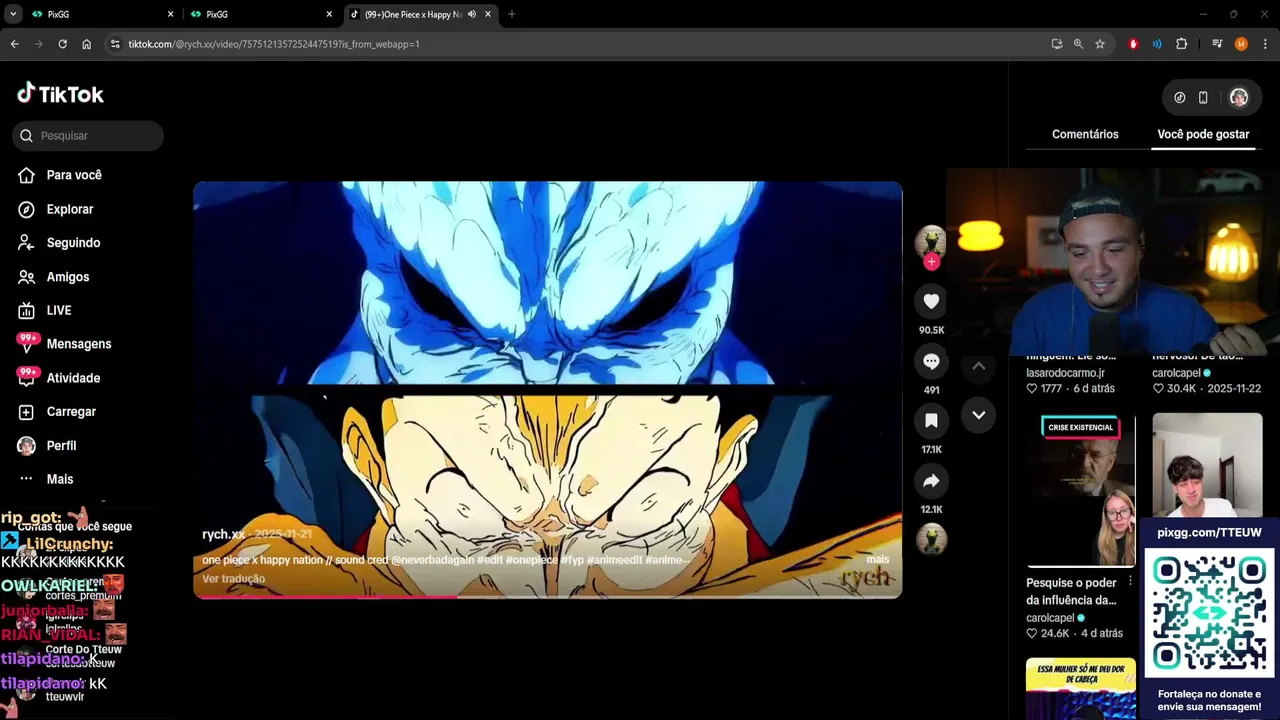Open 'Pesquise o poder da influência' video title
The image size is (1280, 720).
pos(1071,592)
